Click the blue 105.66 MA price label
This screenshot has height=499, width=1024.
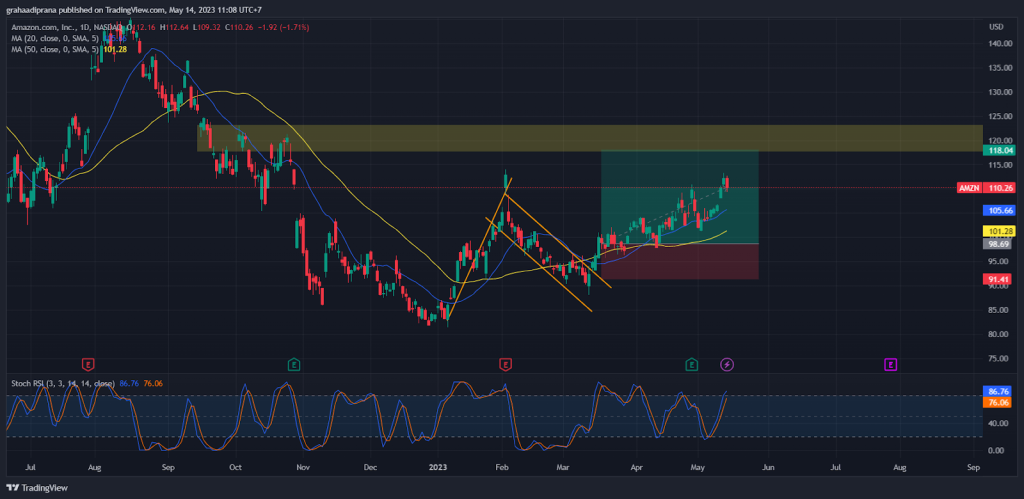coord(999,210)
